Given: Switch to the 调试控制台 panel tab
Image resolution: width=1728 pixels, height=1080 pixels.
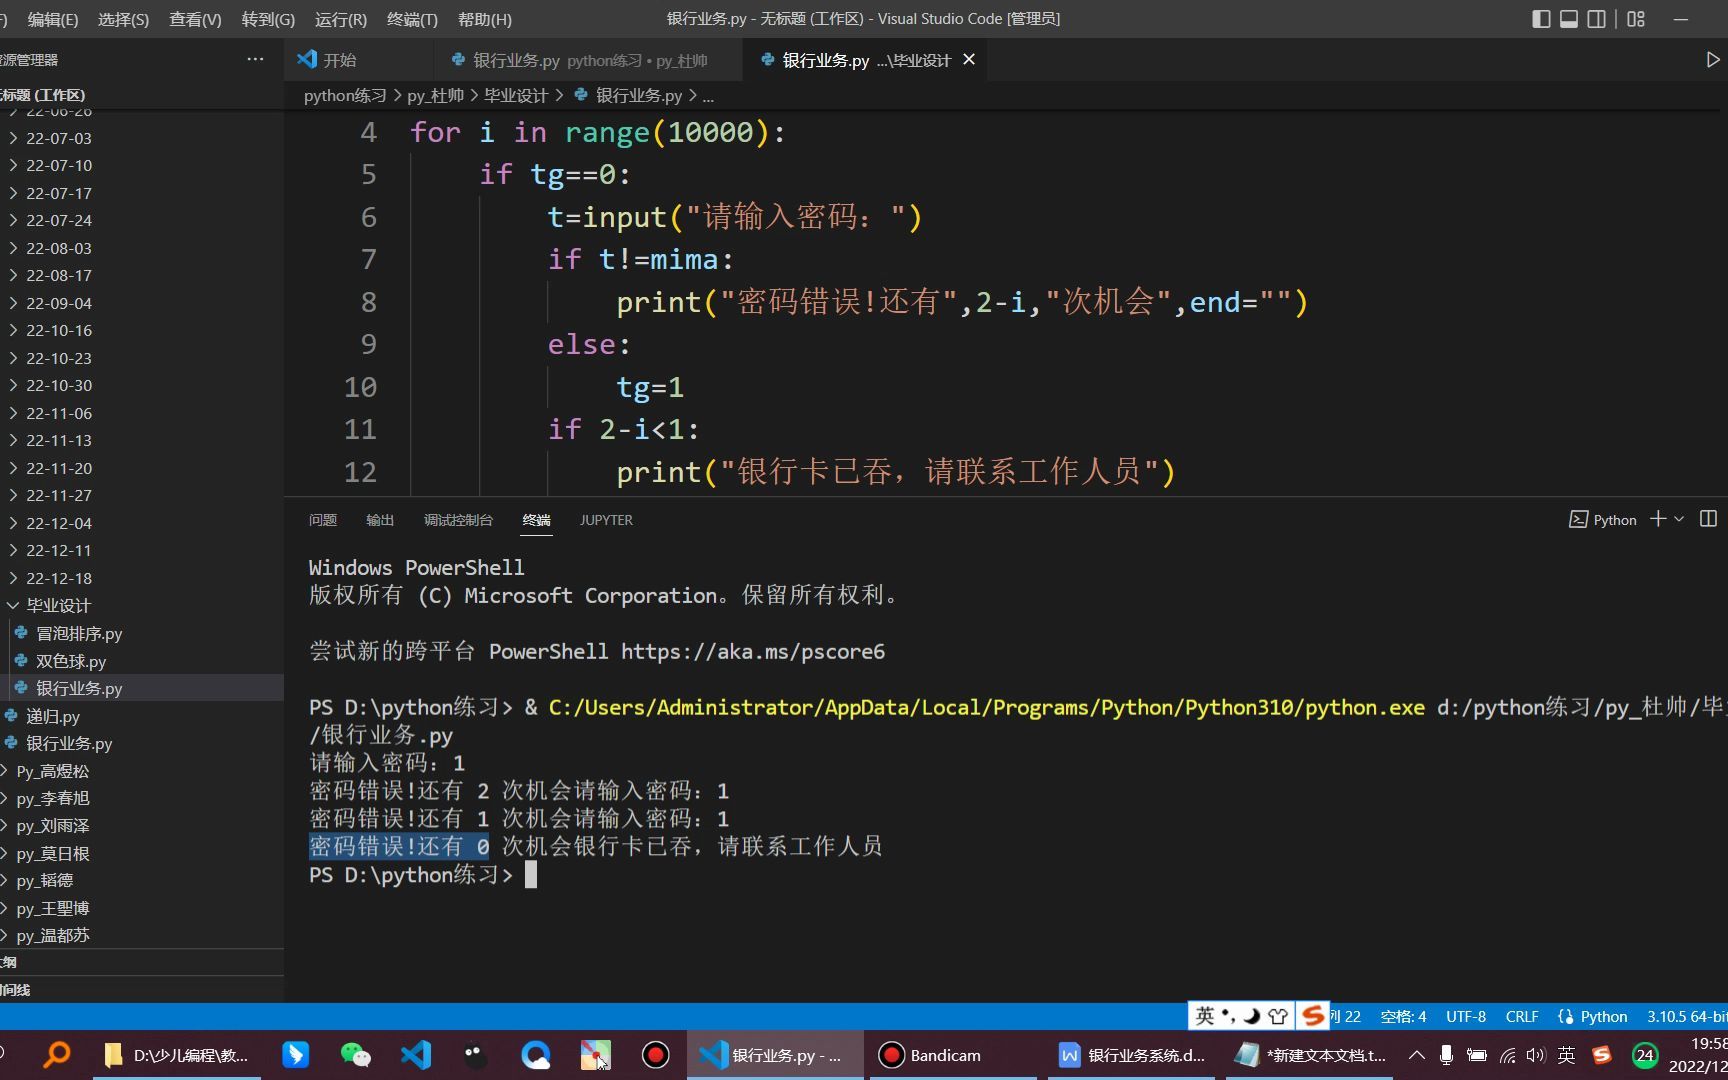Looking at the screenshot, I should 458,520.
